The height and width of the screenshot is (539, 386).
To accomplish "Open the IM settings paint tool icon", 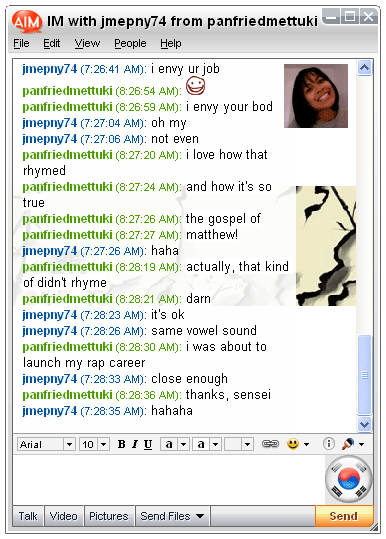I will [348, 444].
